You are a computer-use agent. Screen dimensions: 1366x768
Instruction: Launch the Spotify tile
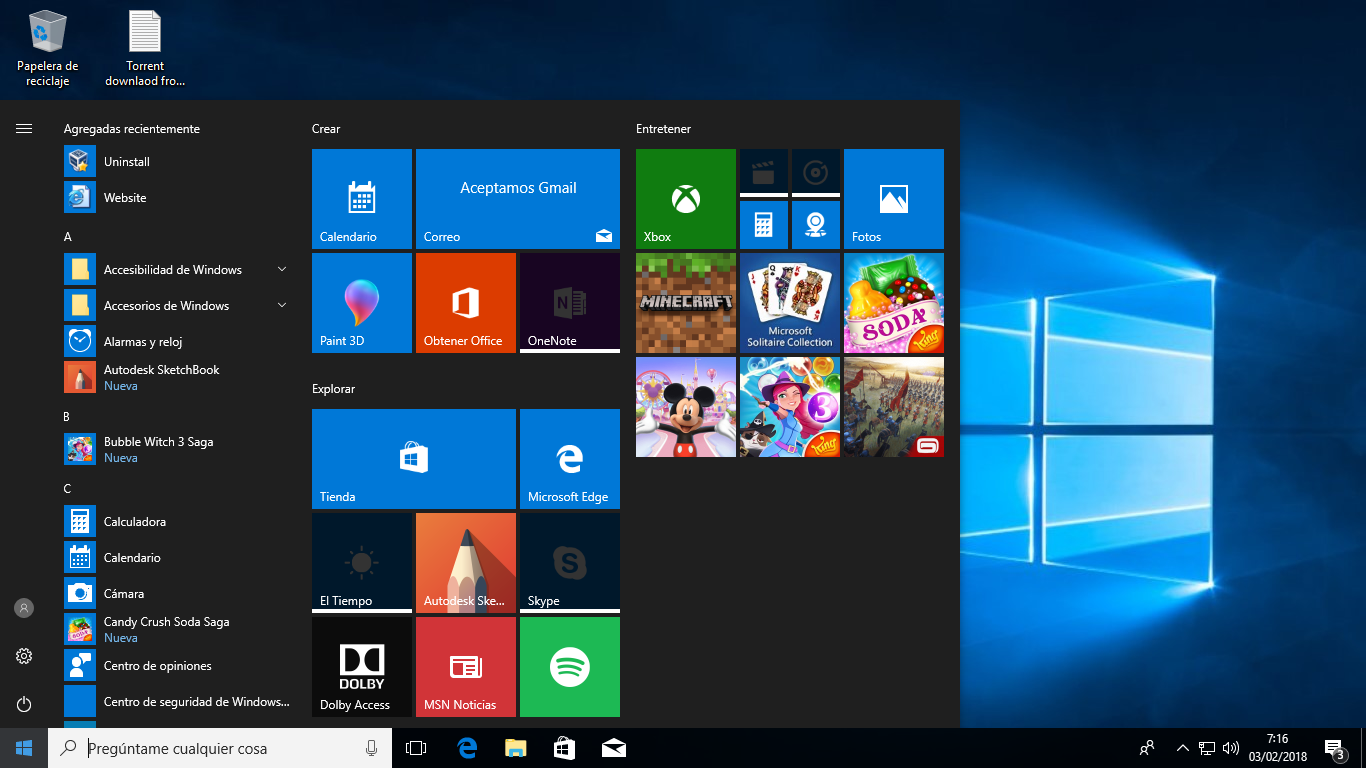coord(570,667)
